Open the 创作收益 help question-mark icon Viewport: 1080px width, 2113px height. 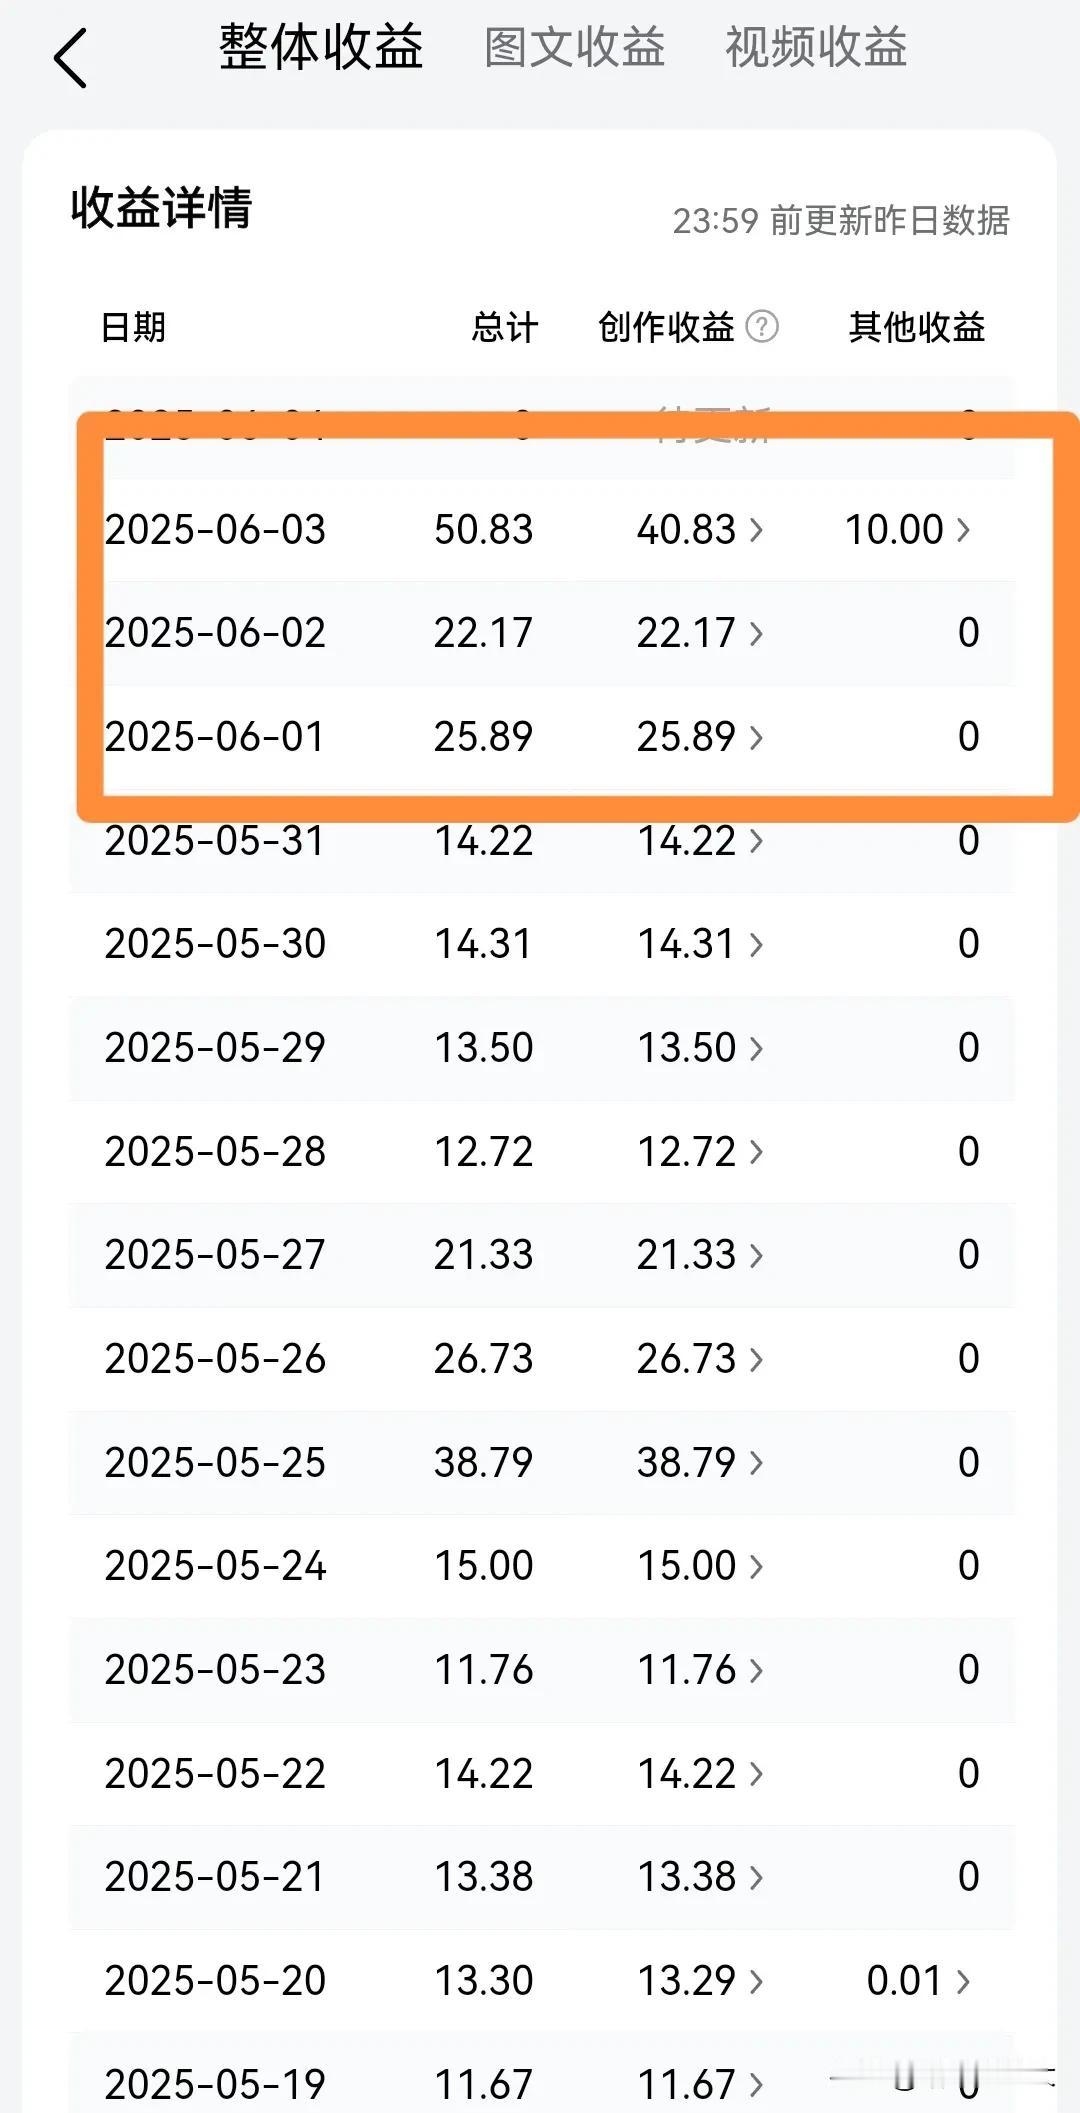[x=762, y=326]
